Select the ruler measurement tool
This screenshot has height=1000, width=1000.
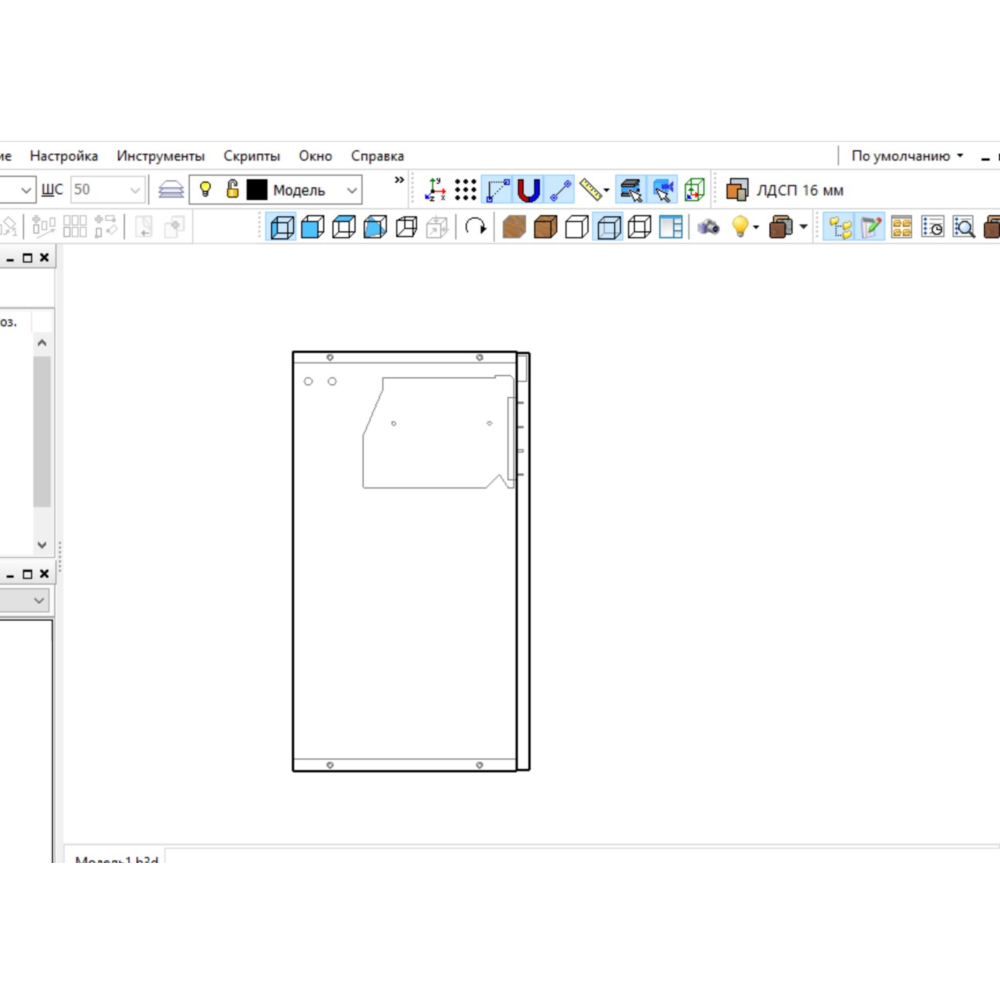[x=591, y=190]
